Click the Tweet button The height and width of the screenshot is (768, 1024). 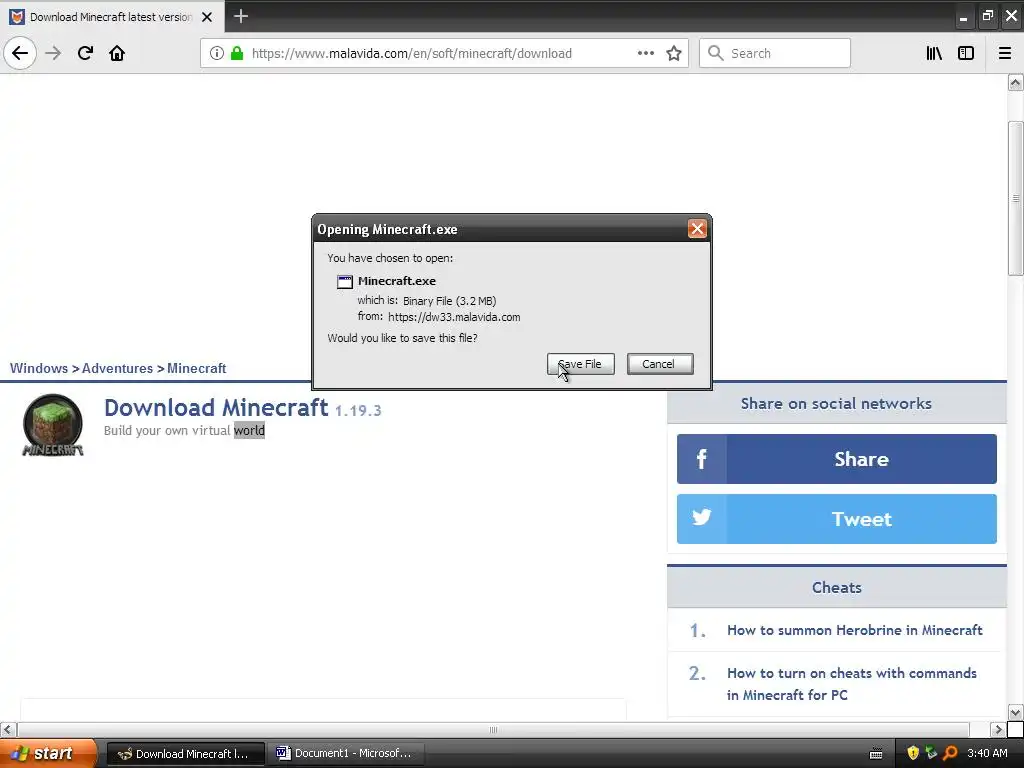click(837, 519)
